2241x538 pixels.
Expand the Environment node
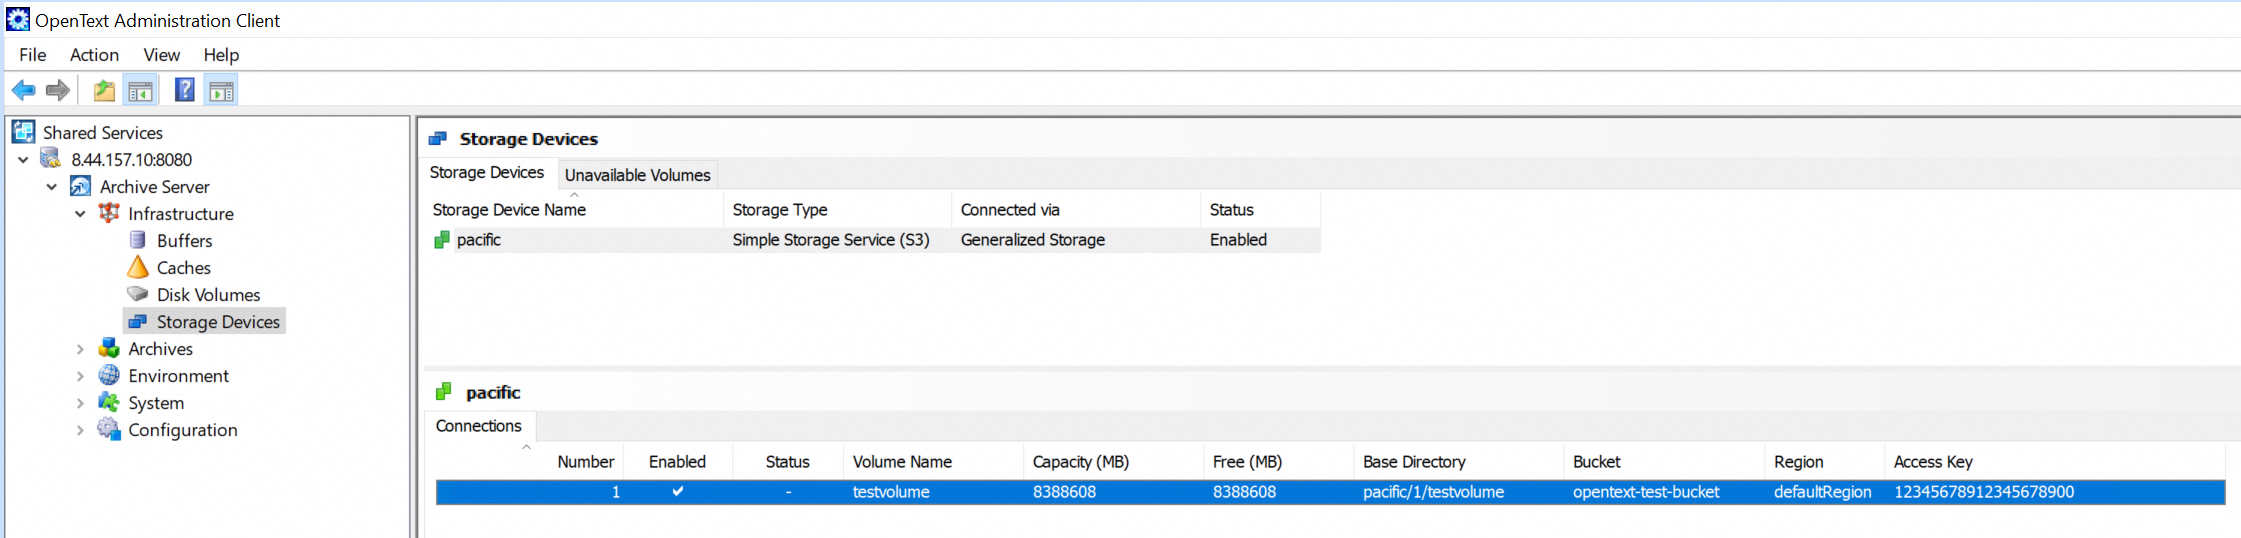pyautogui.click(x=81, y=376)
